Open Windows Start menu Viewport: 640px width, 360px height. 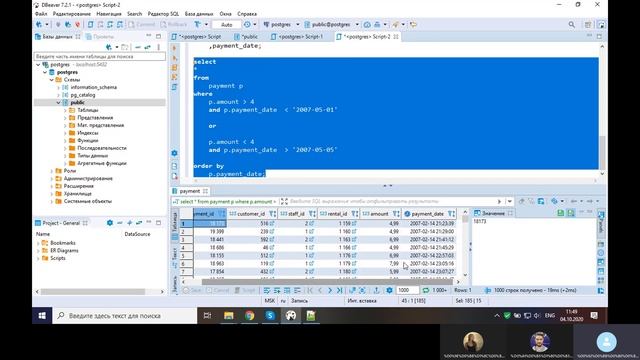point(42,316)
